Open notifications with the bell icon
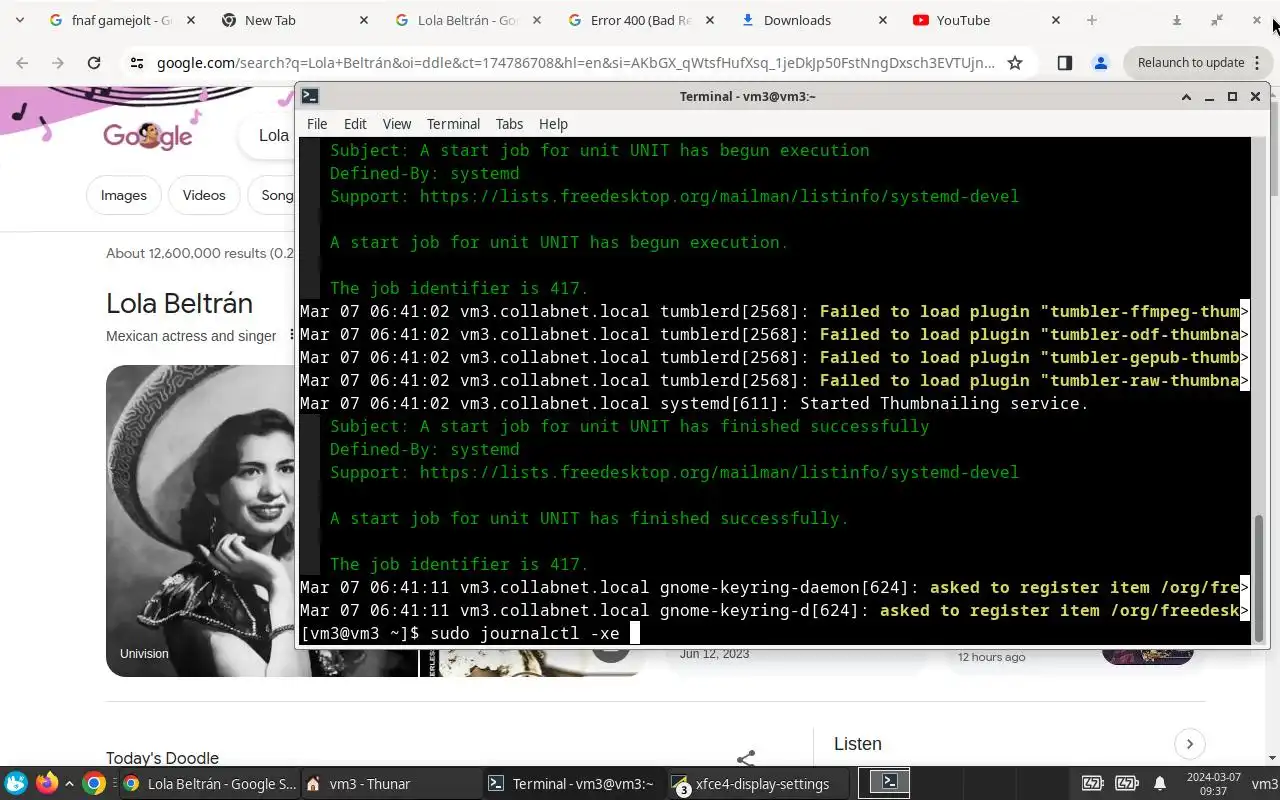The image size is (1280, 800). (1160, 783)
